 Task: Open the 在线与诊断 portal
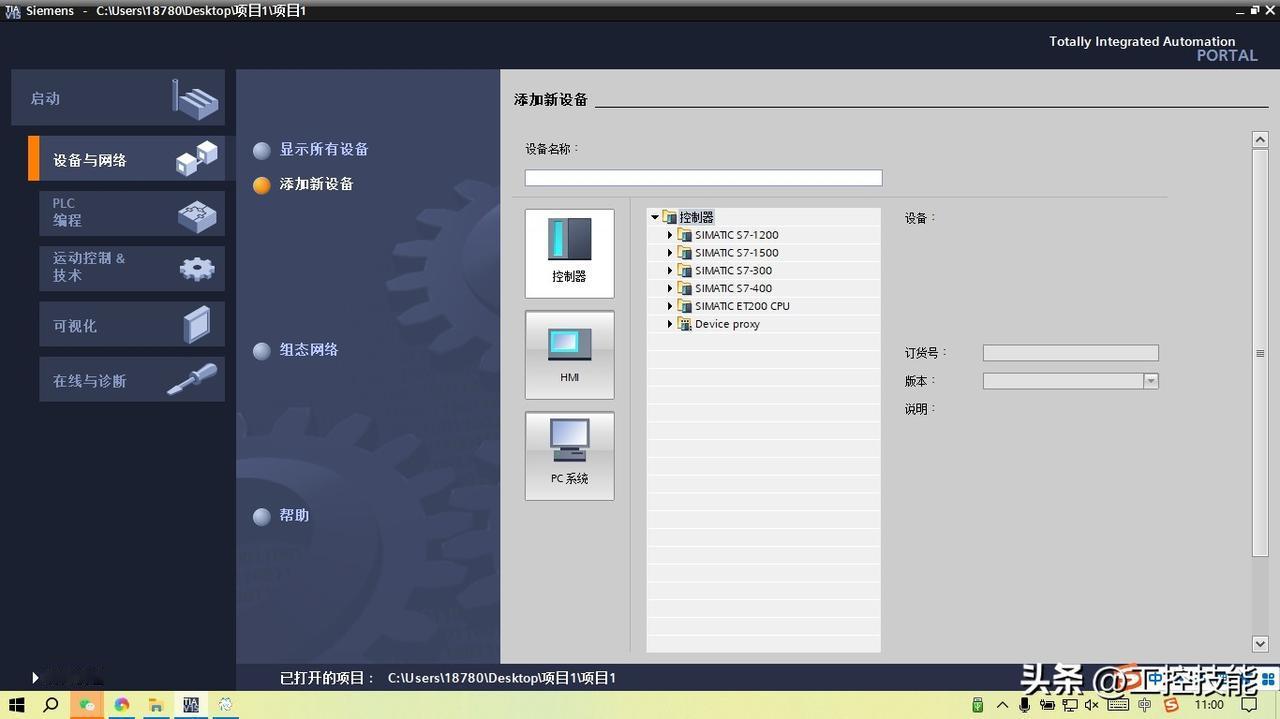132,380
